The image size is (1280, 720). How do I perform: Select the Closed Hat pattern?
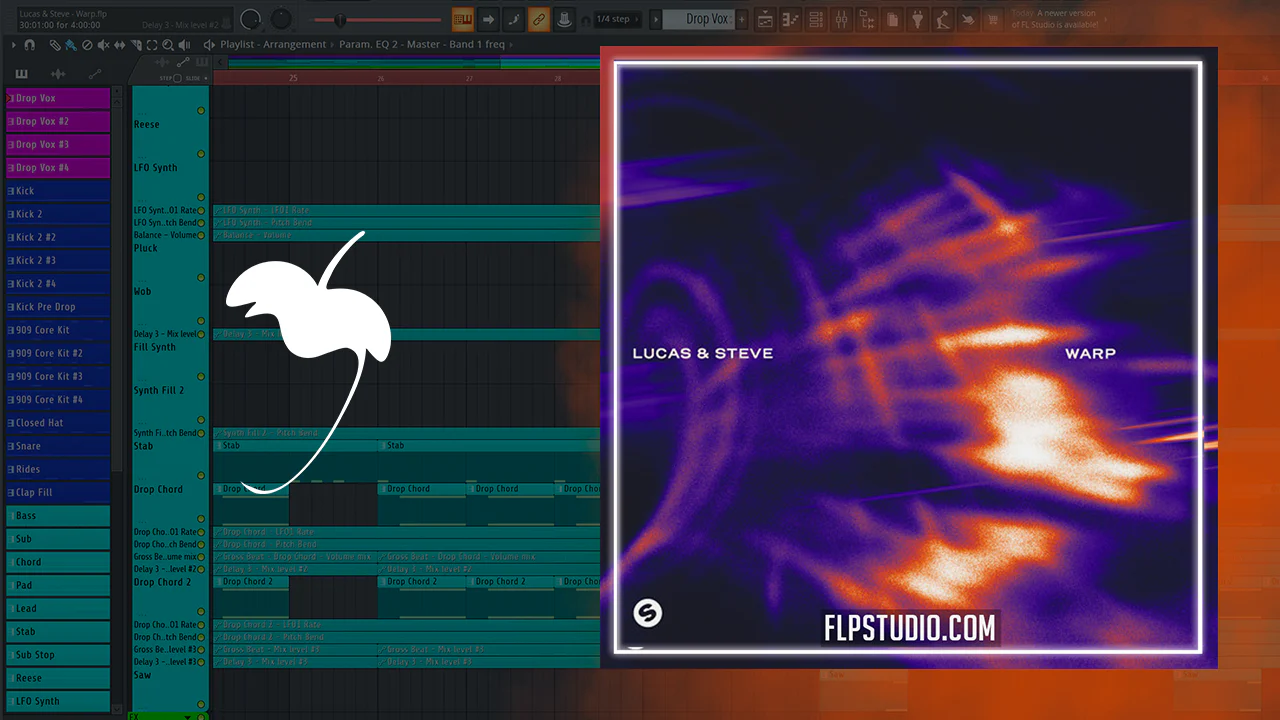[58, 423]
